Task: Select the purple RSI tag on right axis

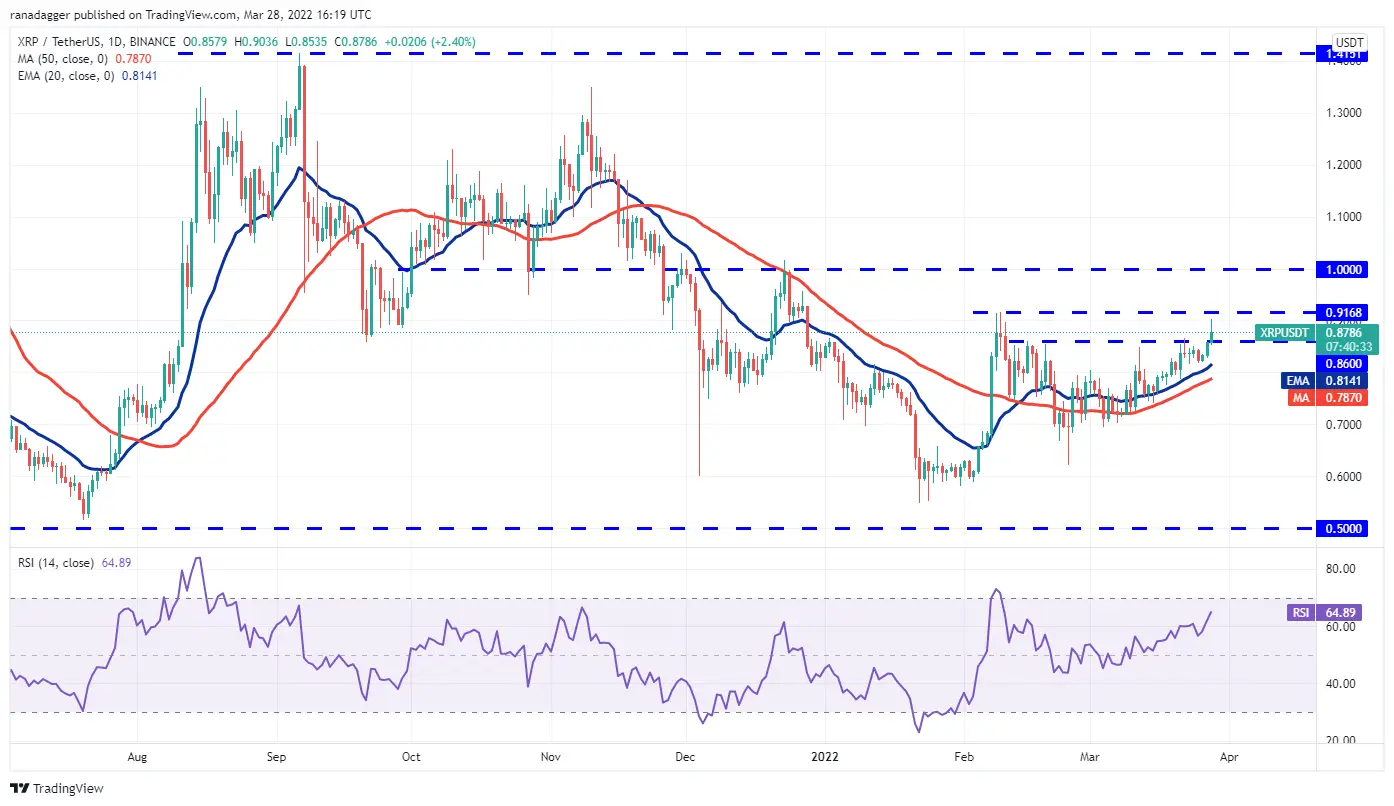Action: tap(1299, 612)
